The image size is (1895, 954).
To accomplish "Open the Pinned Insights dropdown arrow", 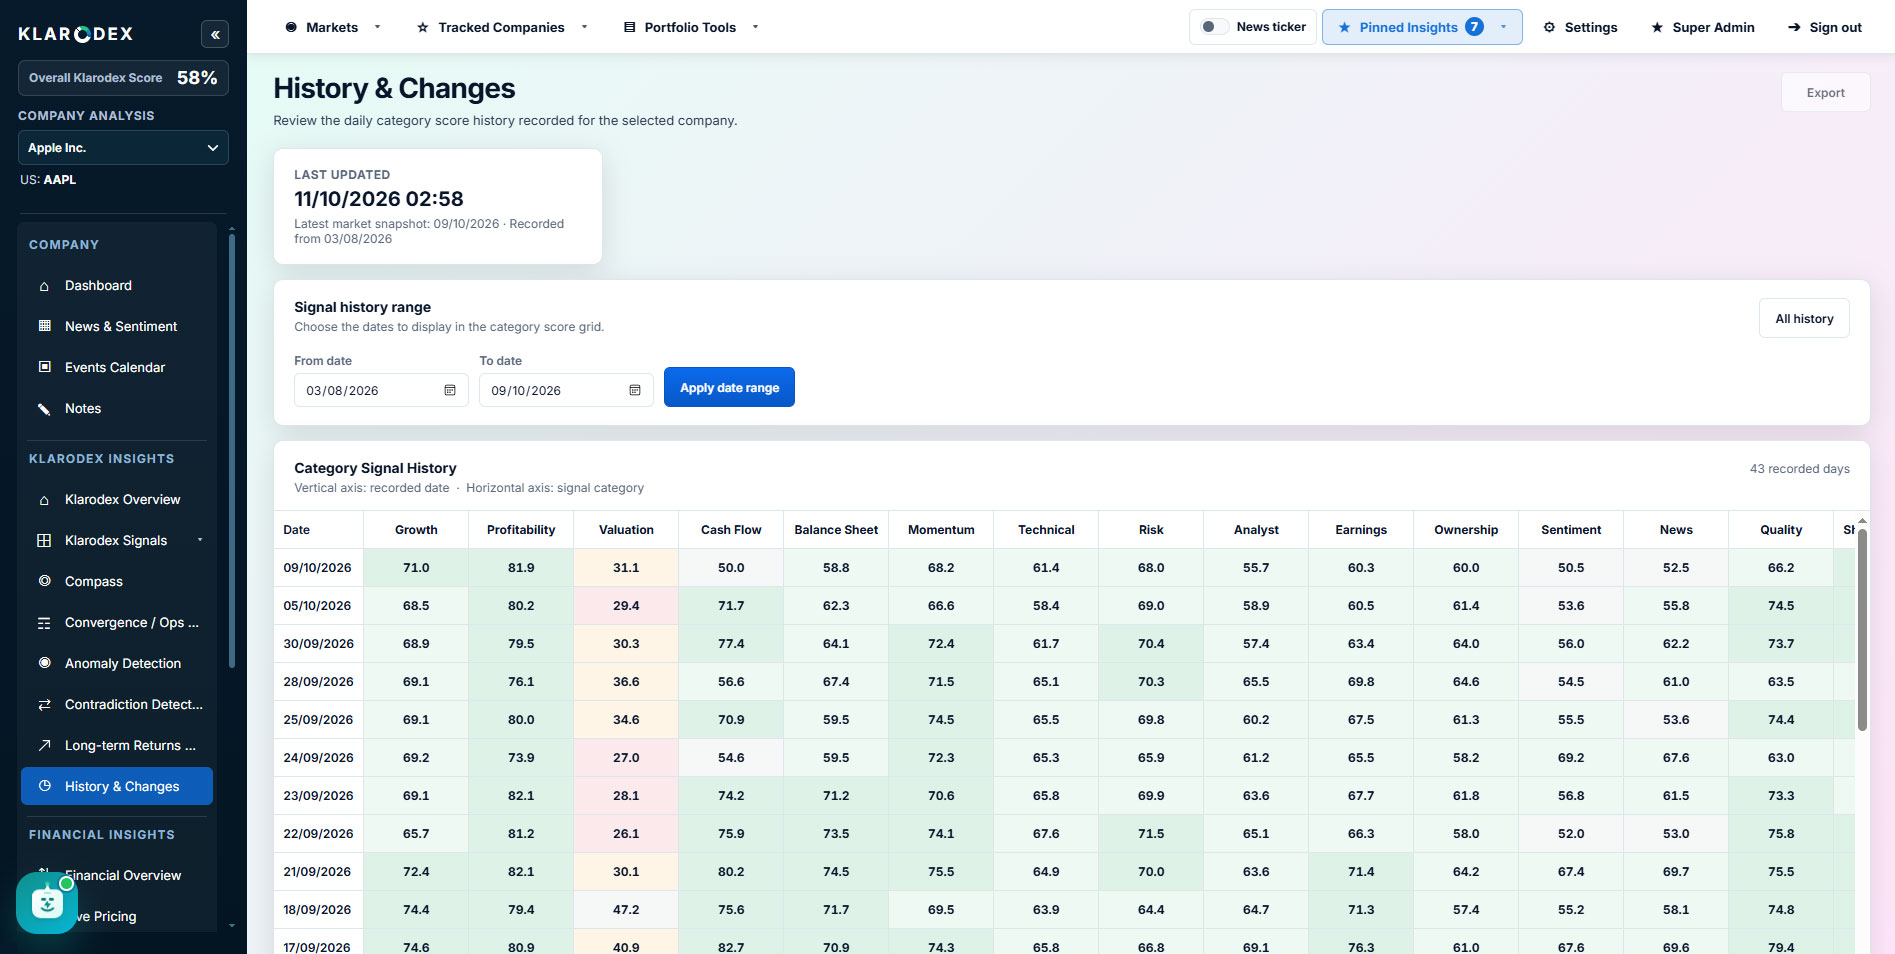I will (x=1503, y=27).
